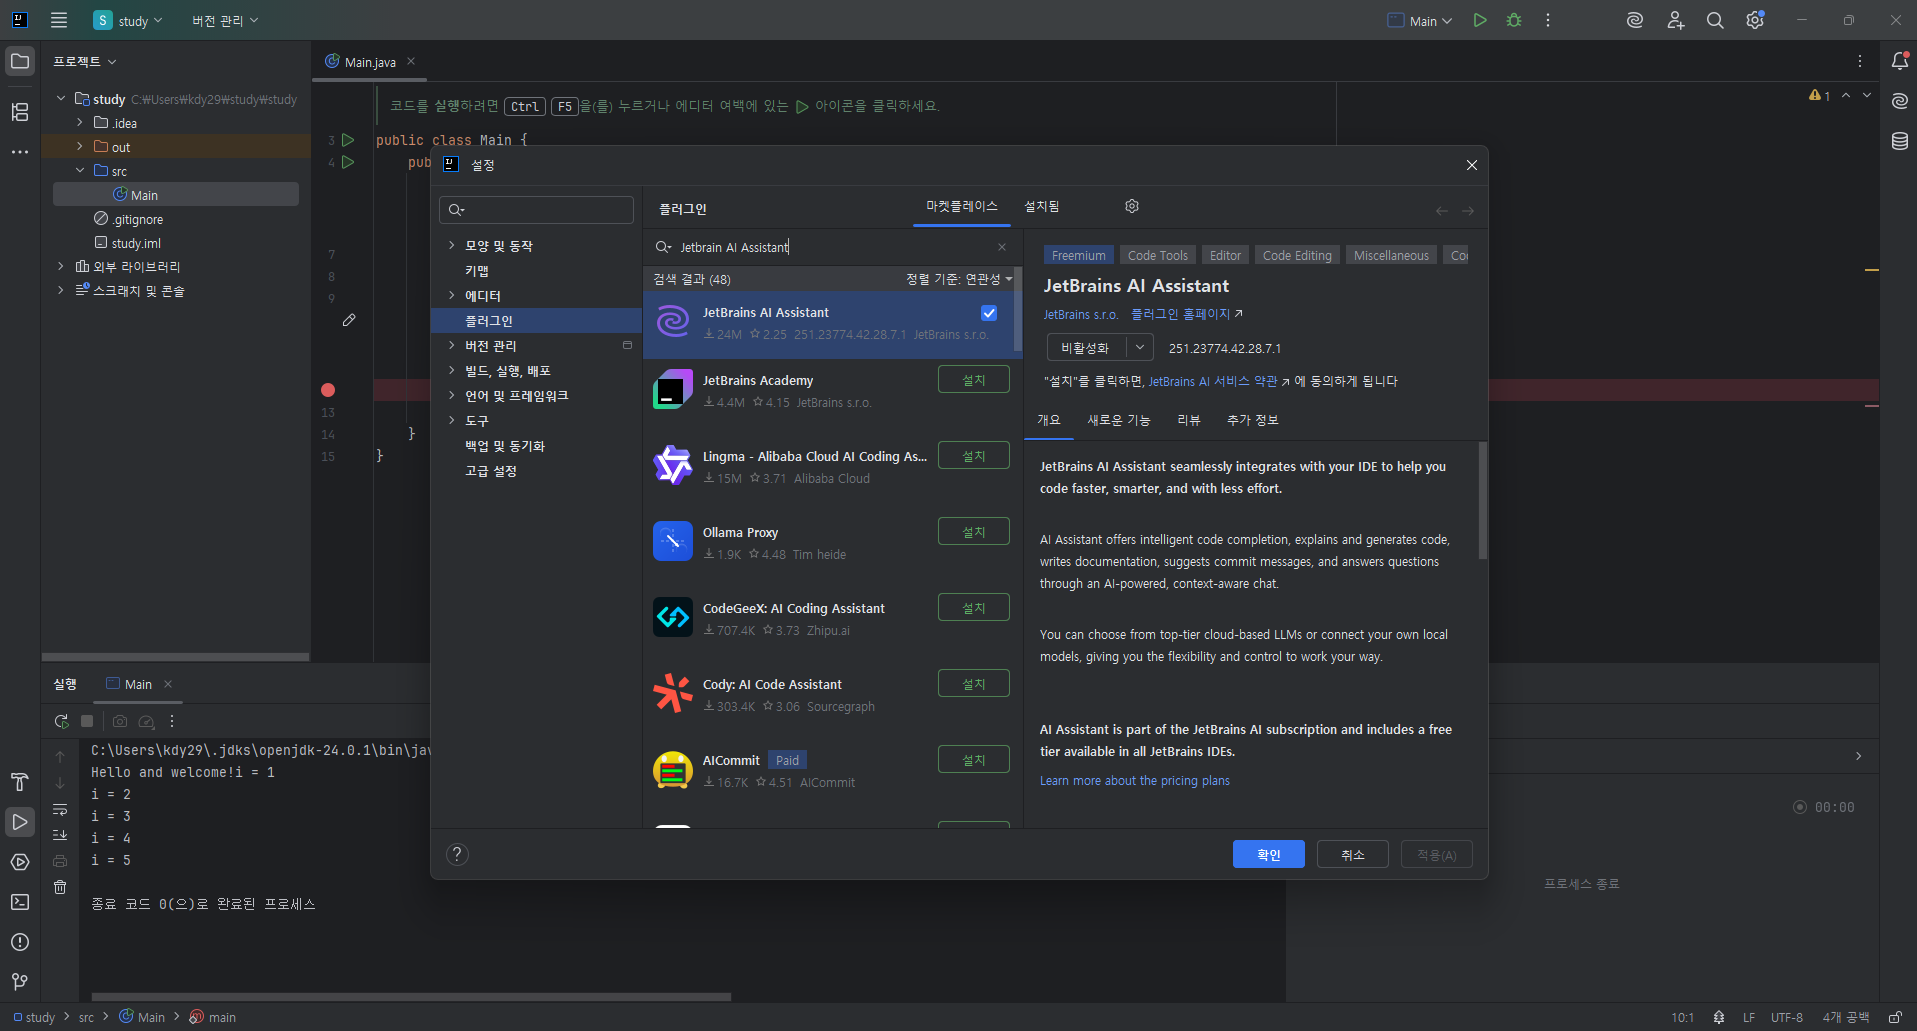Viewport: 1917px width, 1031px height.
Task: Show more tool windows ellipsis
Action: [20, 152]
